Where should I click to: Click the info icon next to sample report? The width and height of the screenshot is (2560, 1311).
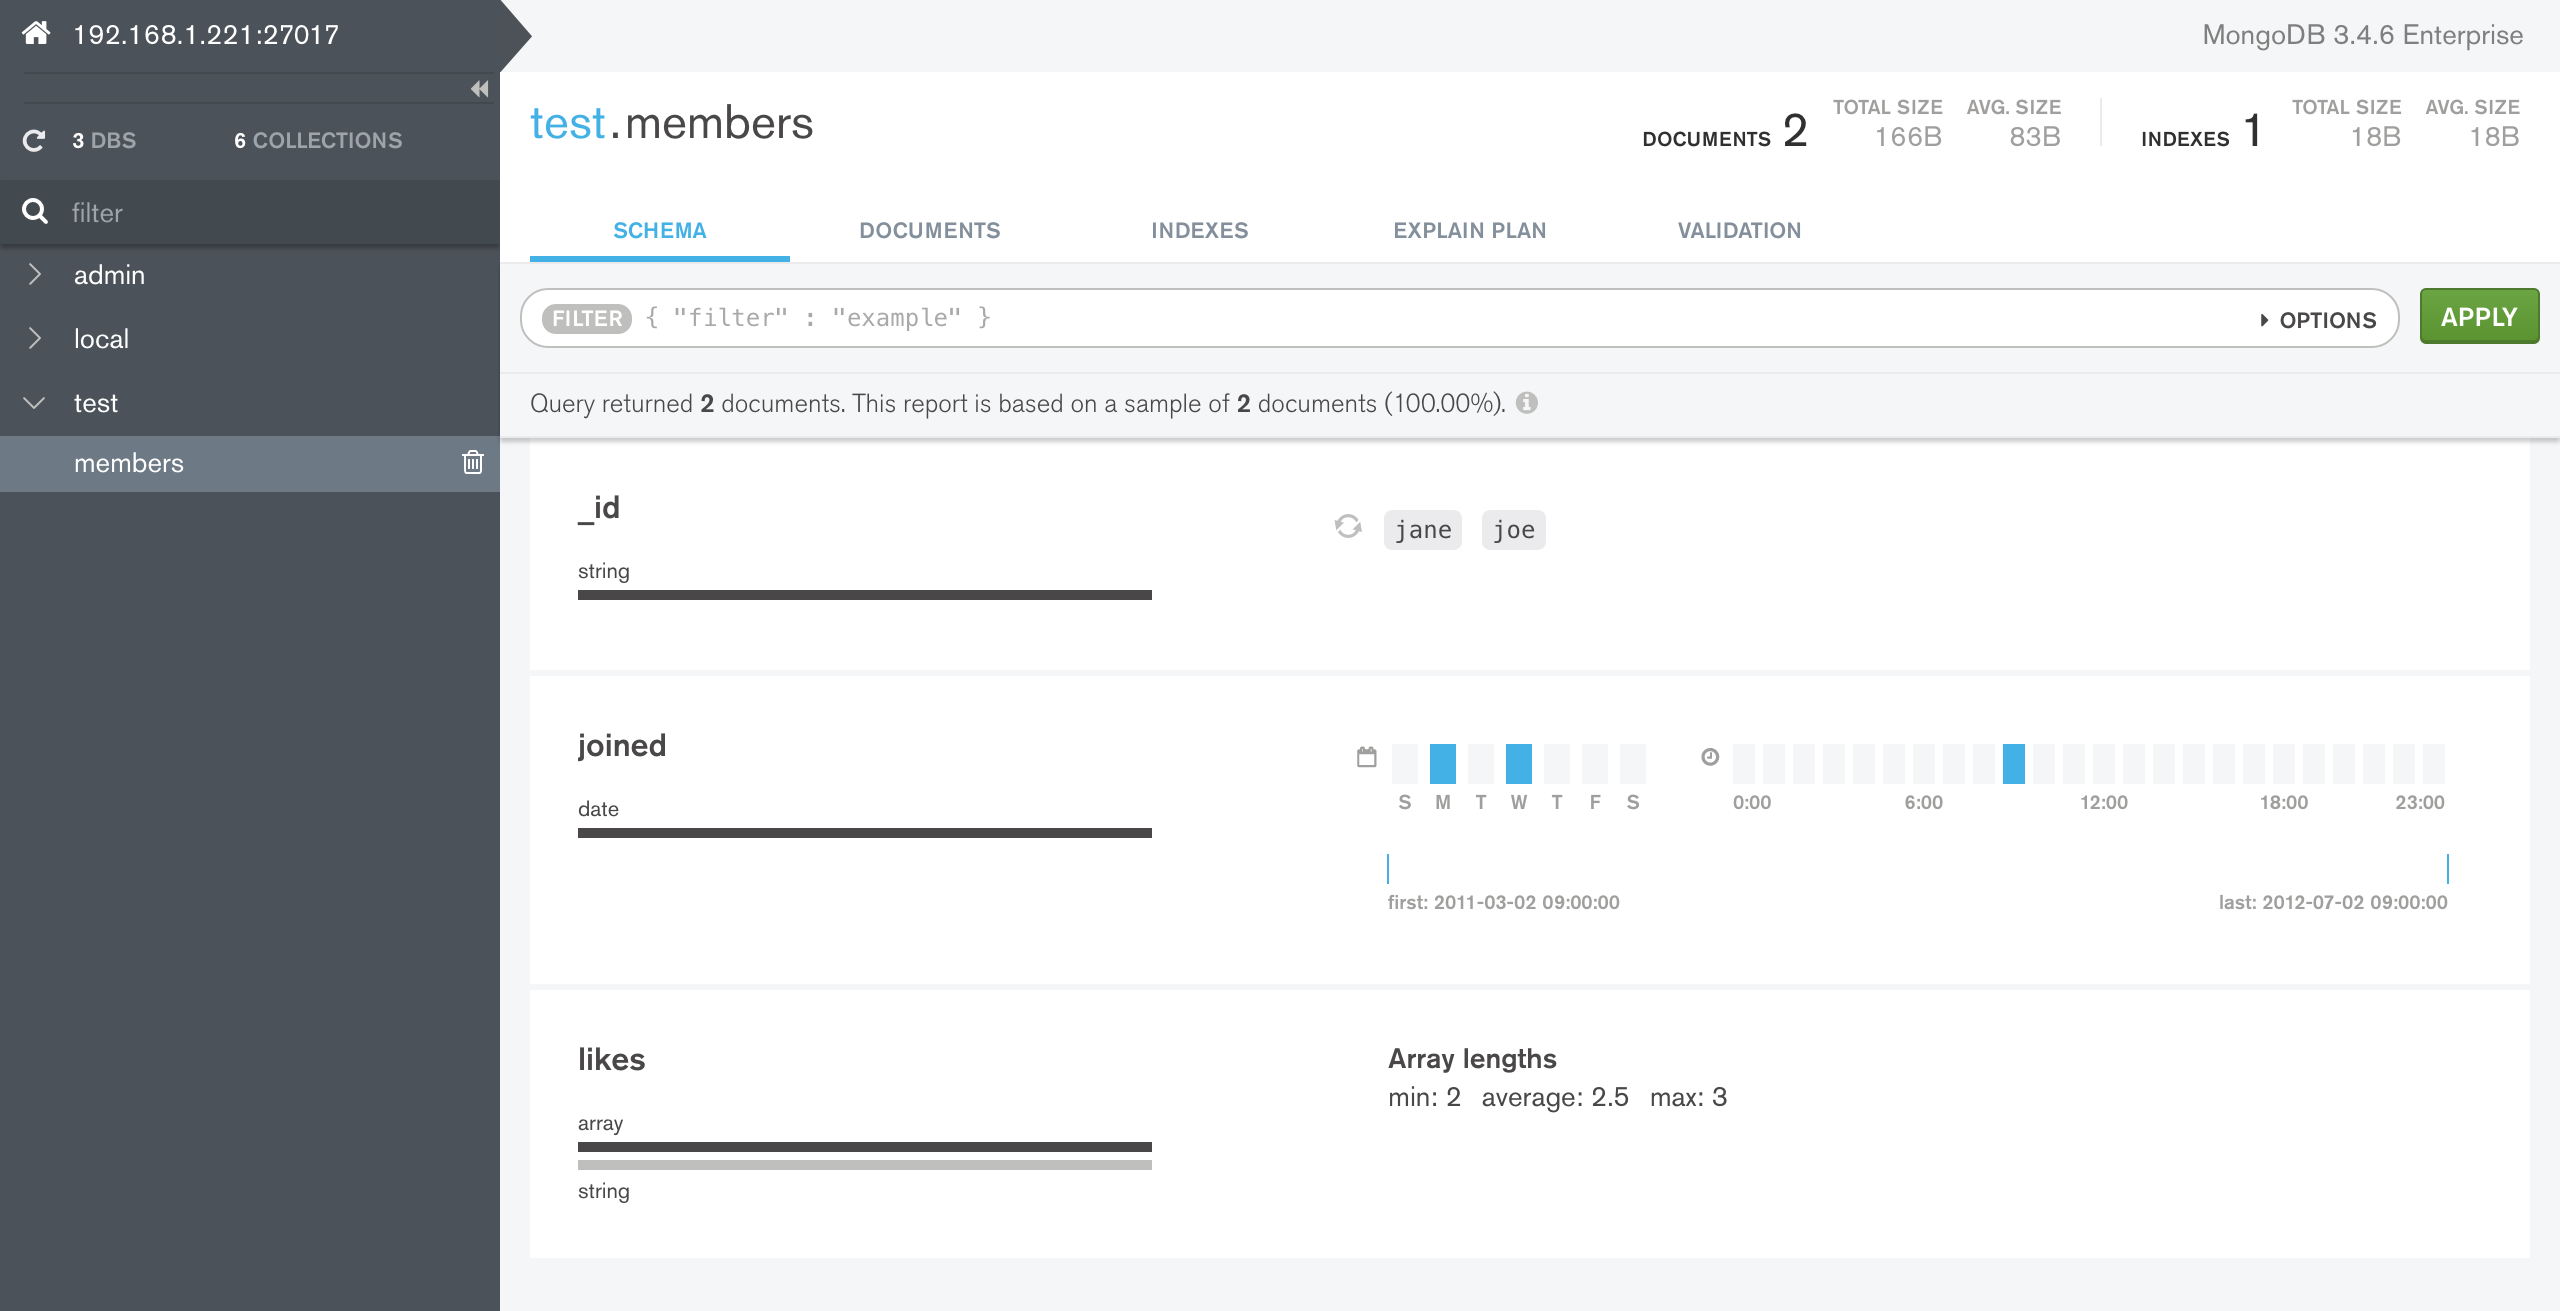coord(1527,403)
